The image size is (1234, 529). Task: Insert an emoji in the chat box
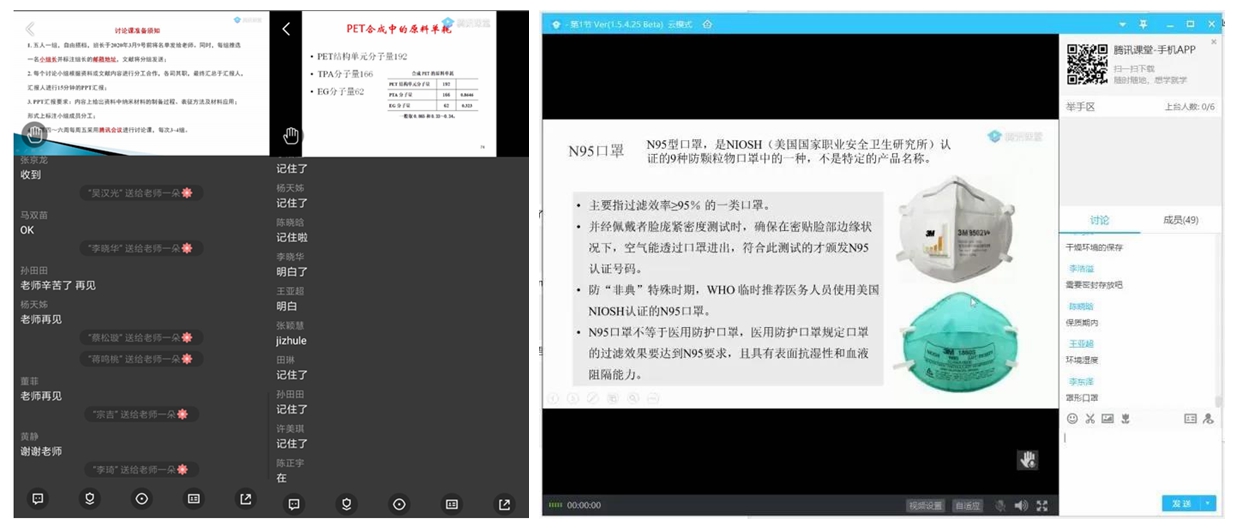click(1073, 418)
